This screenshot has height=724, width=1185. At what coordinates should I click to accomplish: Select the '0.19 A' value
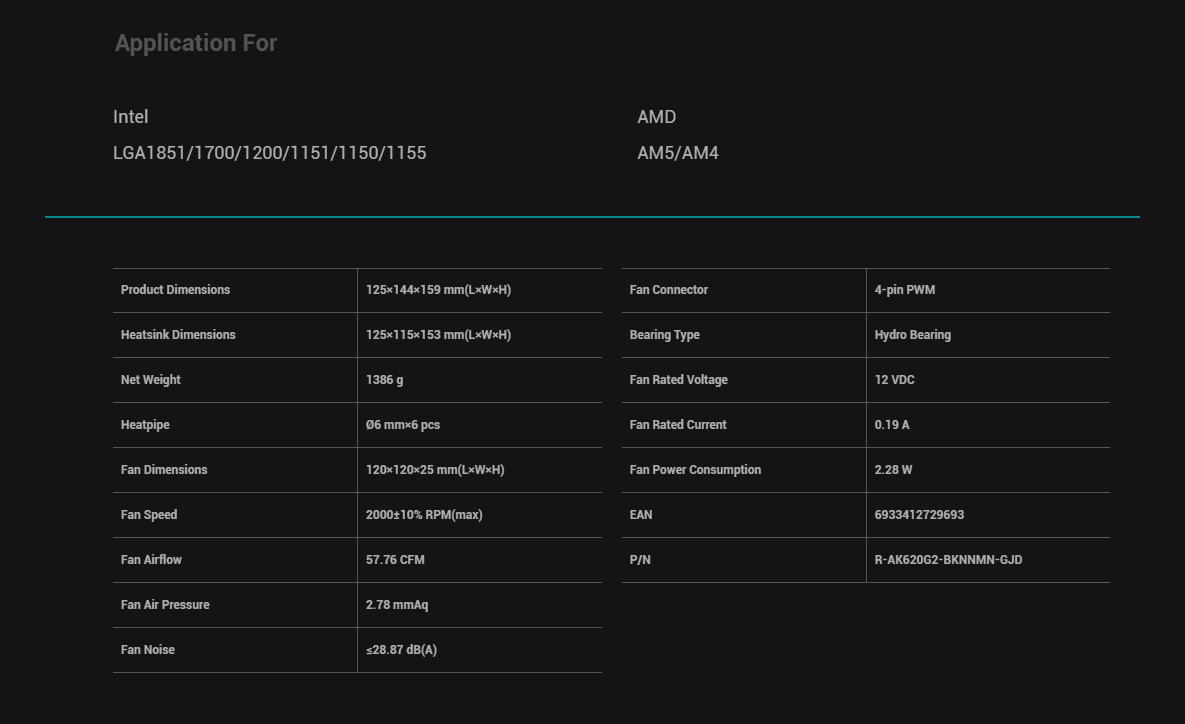coord(892,425)
